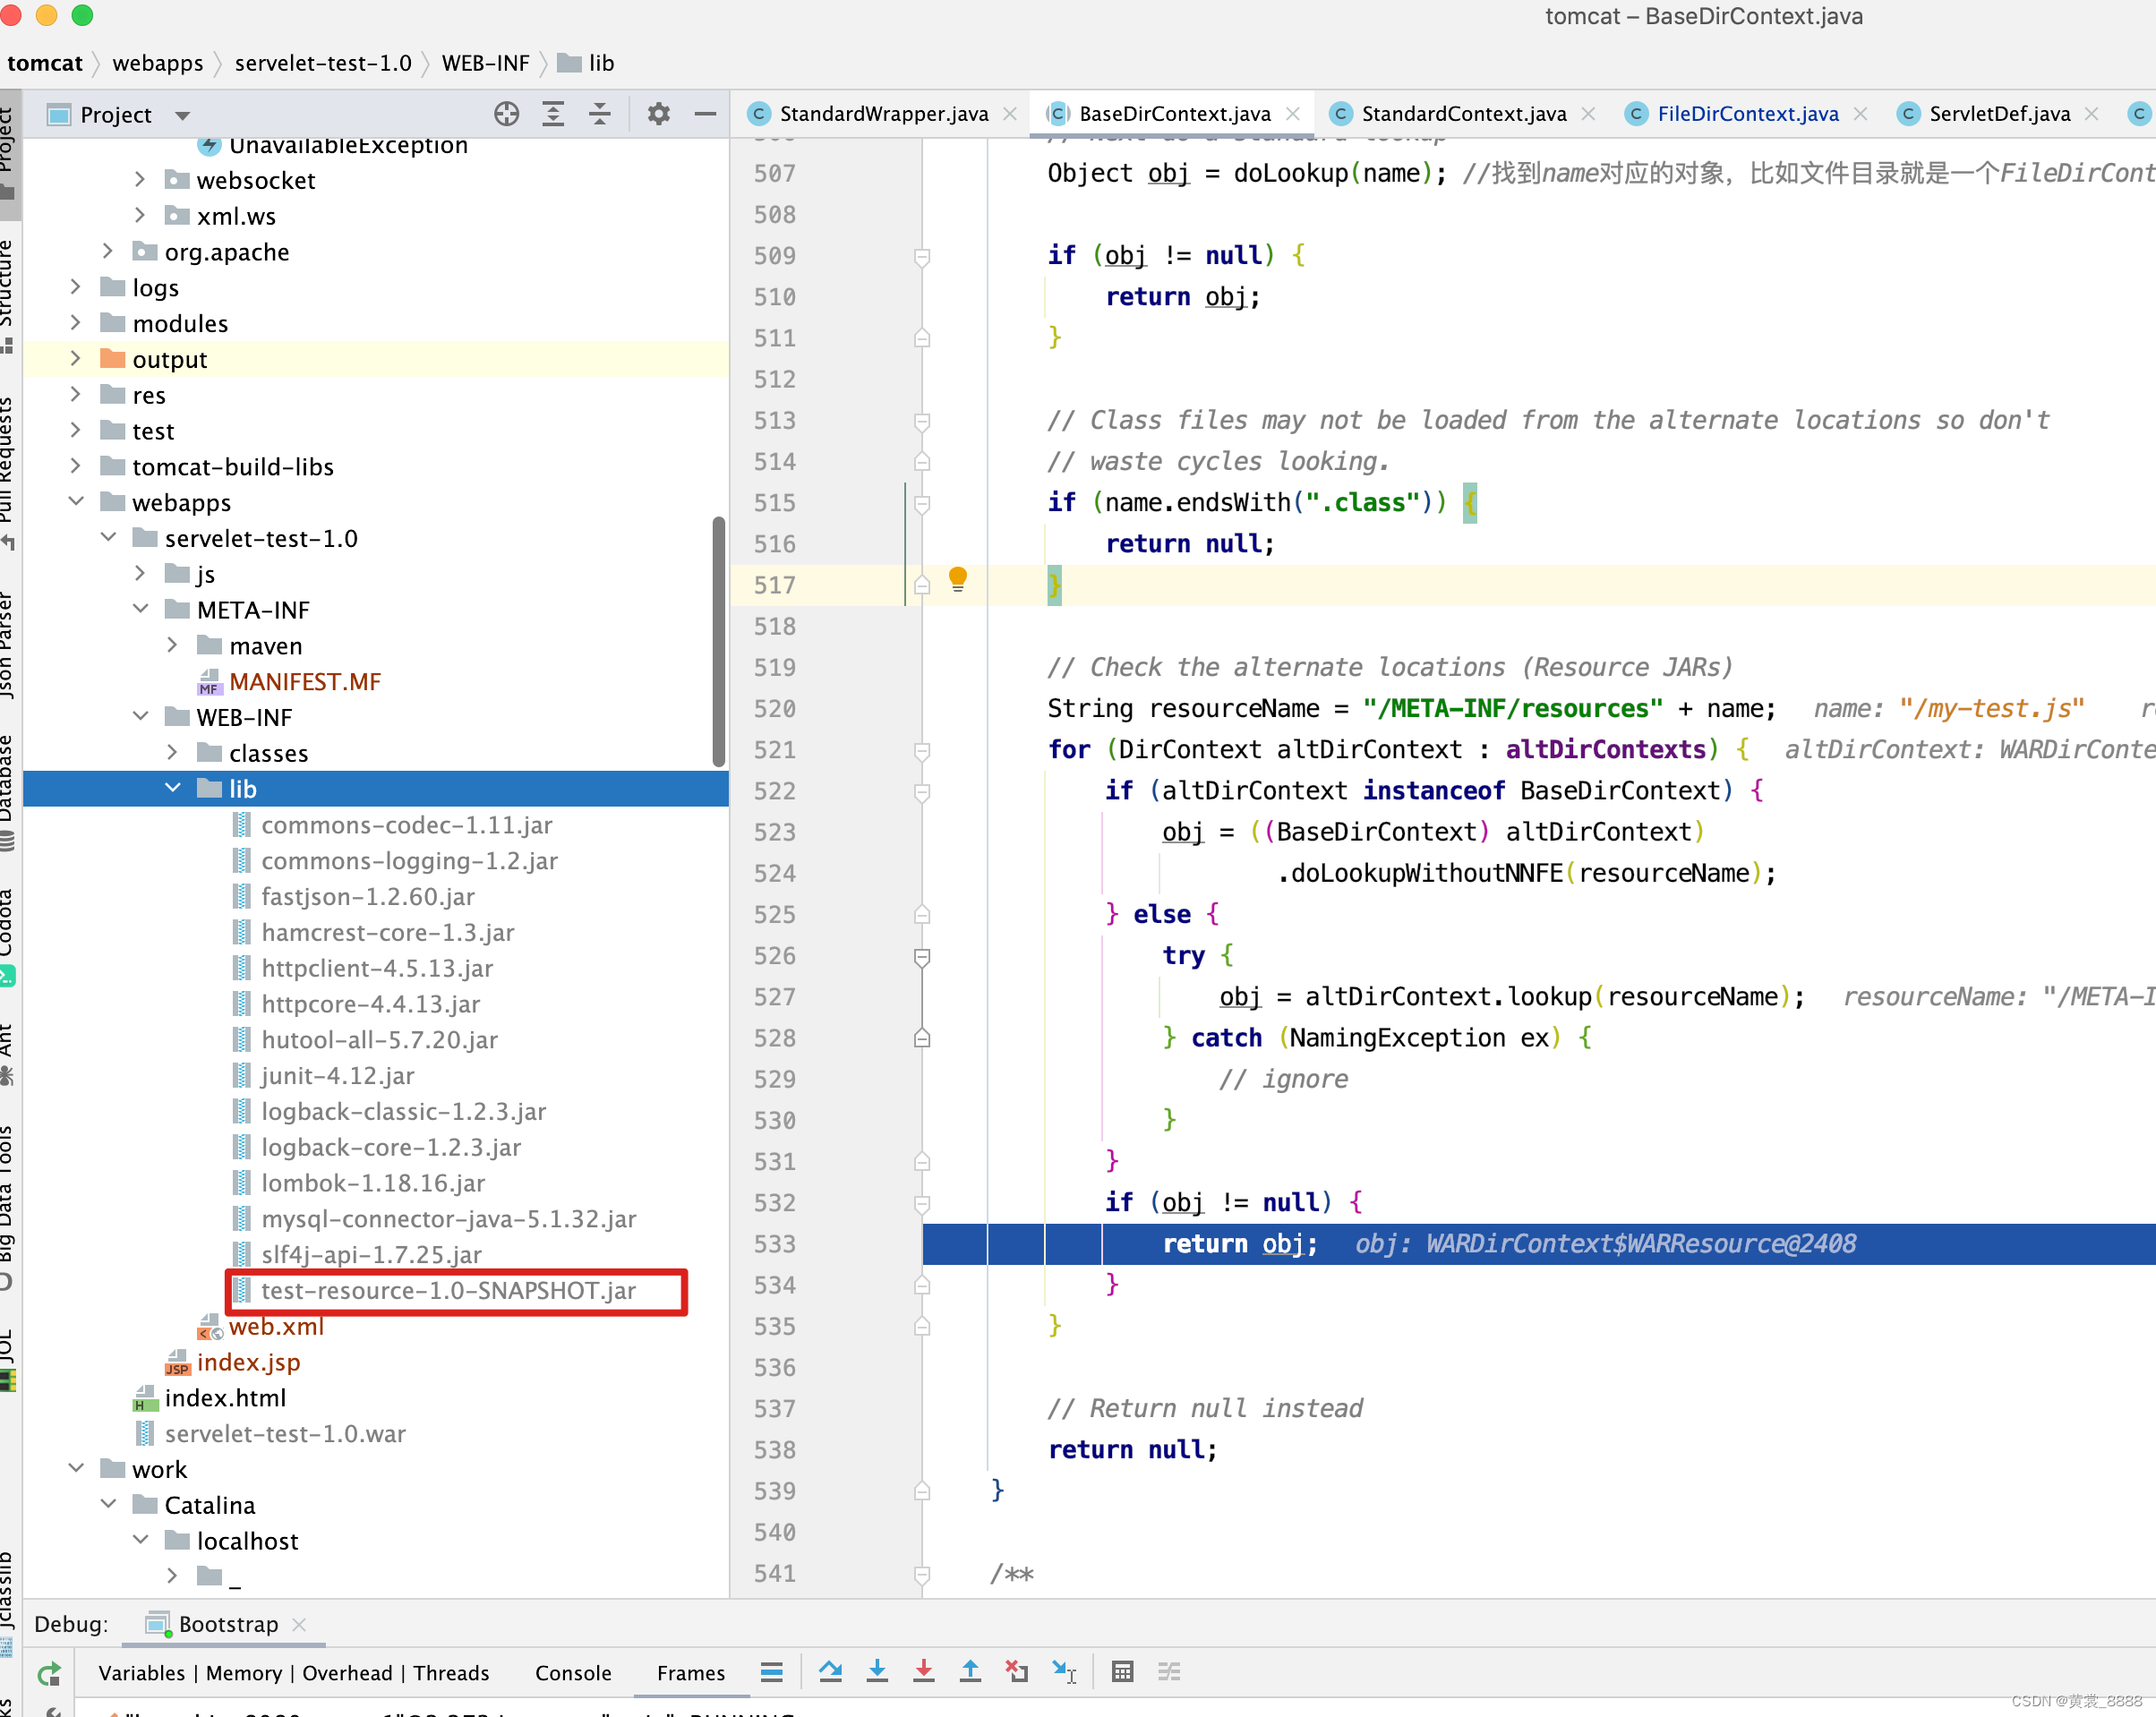Toggle the code fold marker on line 532
The width and height of the screenshot is (2156, 1717).
922,1204
